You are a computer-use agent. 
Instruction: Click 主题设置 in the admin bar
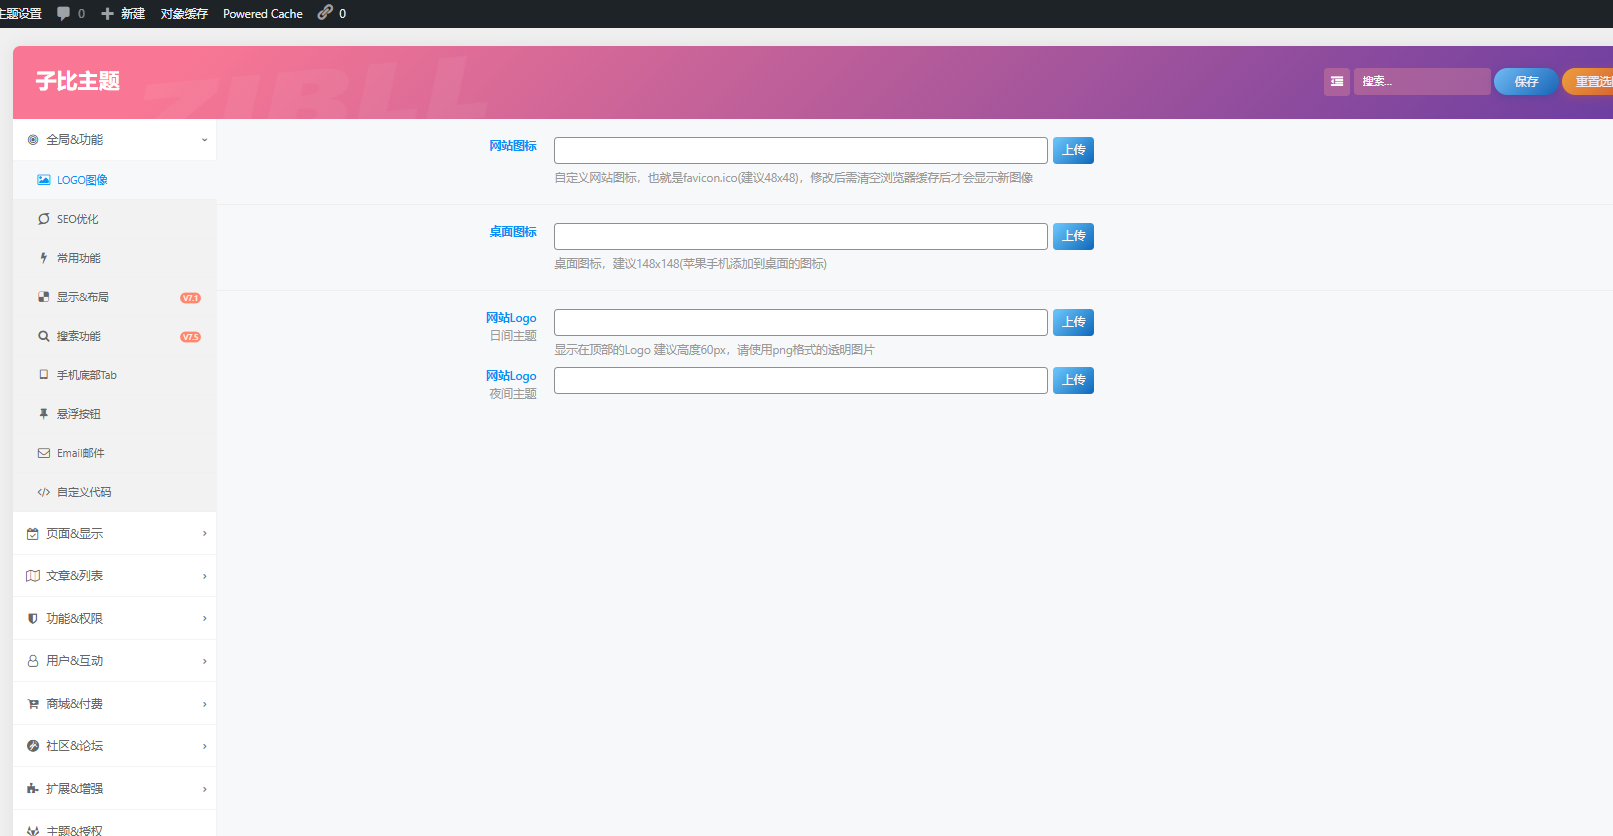pos(21,14)
